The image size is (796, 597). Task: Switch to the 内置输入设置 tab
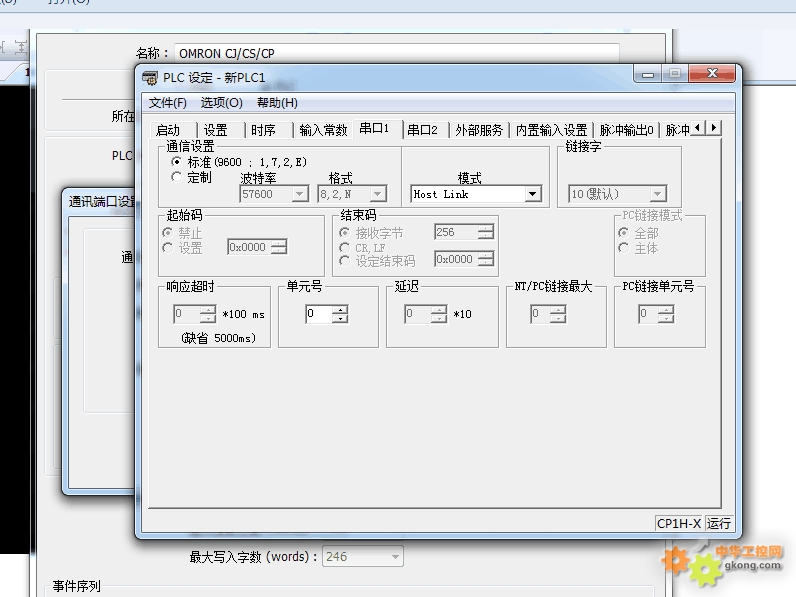(552, 130)
